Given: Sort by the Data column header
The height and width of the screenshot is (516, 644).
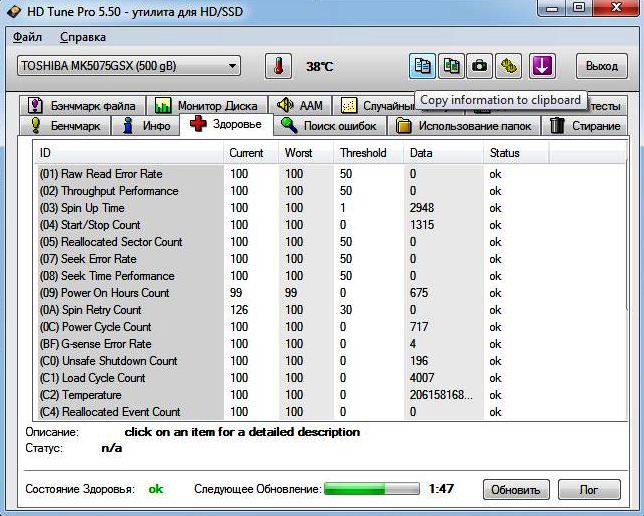Looking at the screenshot, I should 444,153.
